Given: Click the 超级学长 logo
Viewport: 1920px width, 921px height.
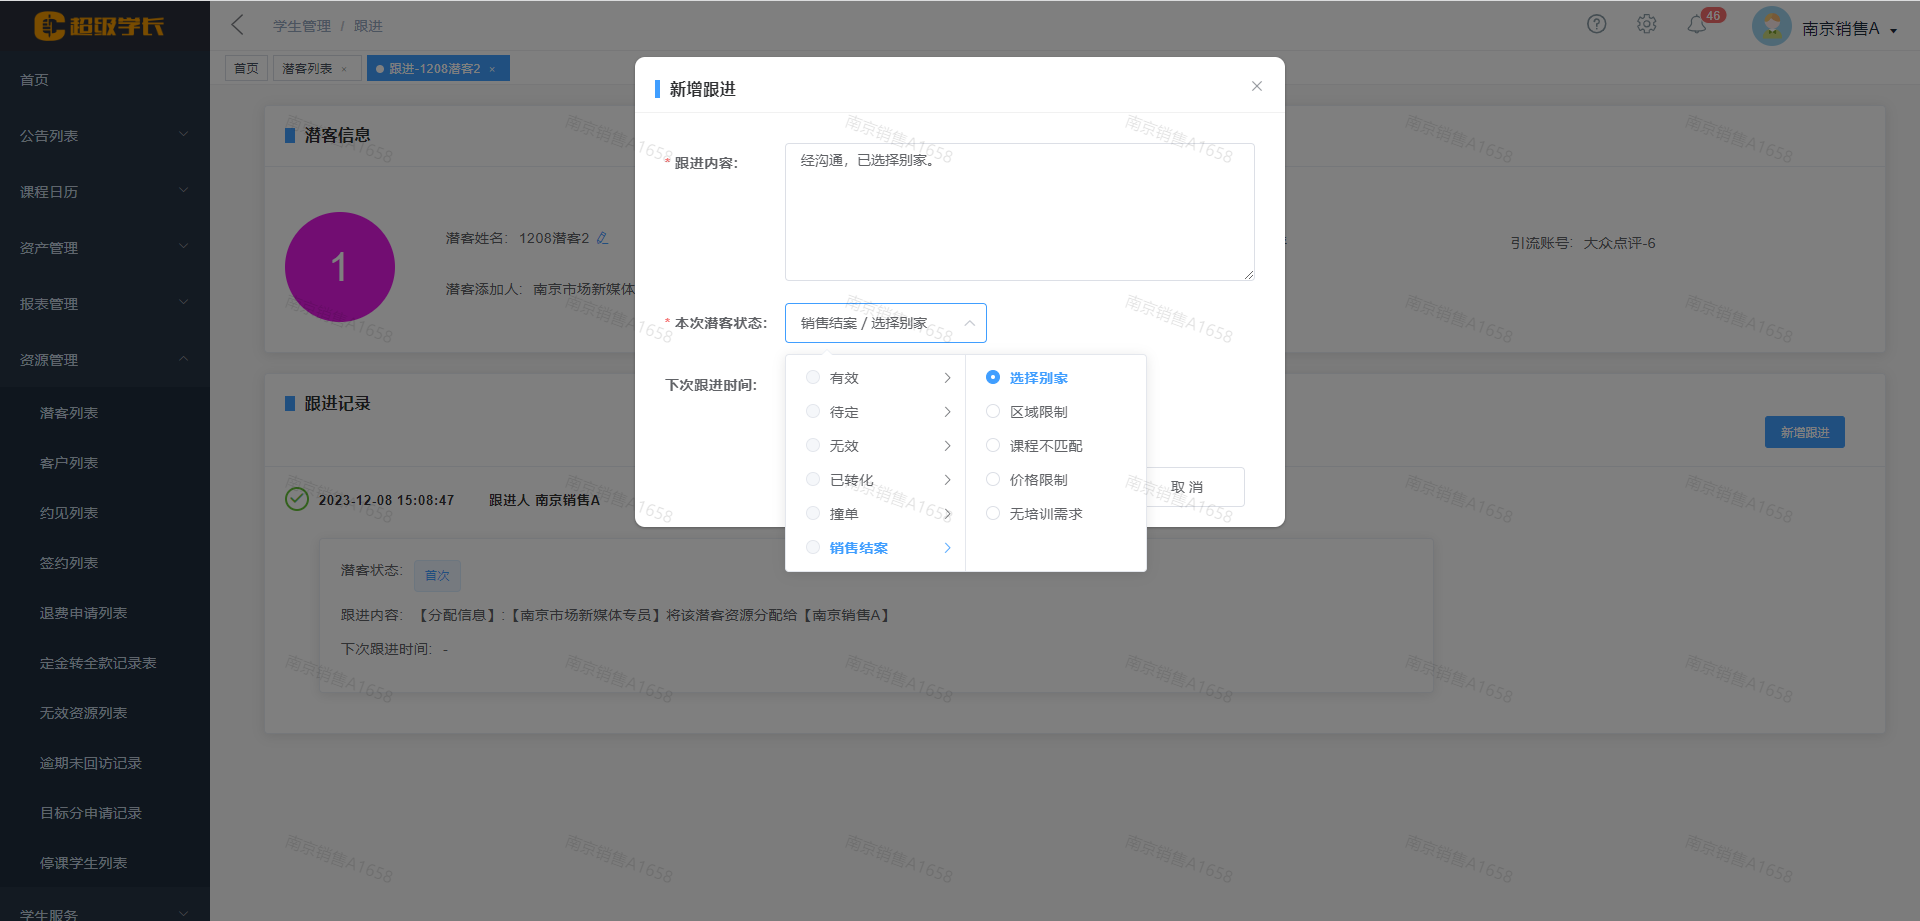Looking at the screenshot, I should [100, 26].
